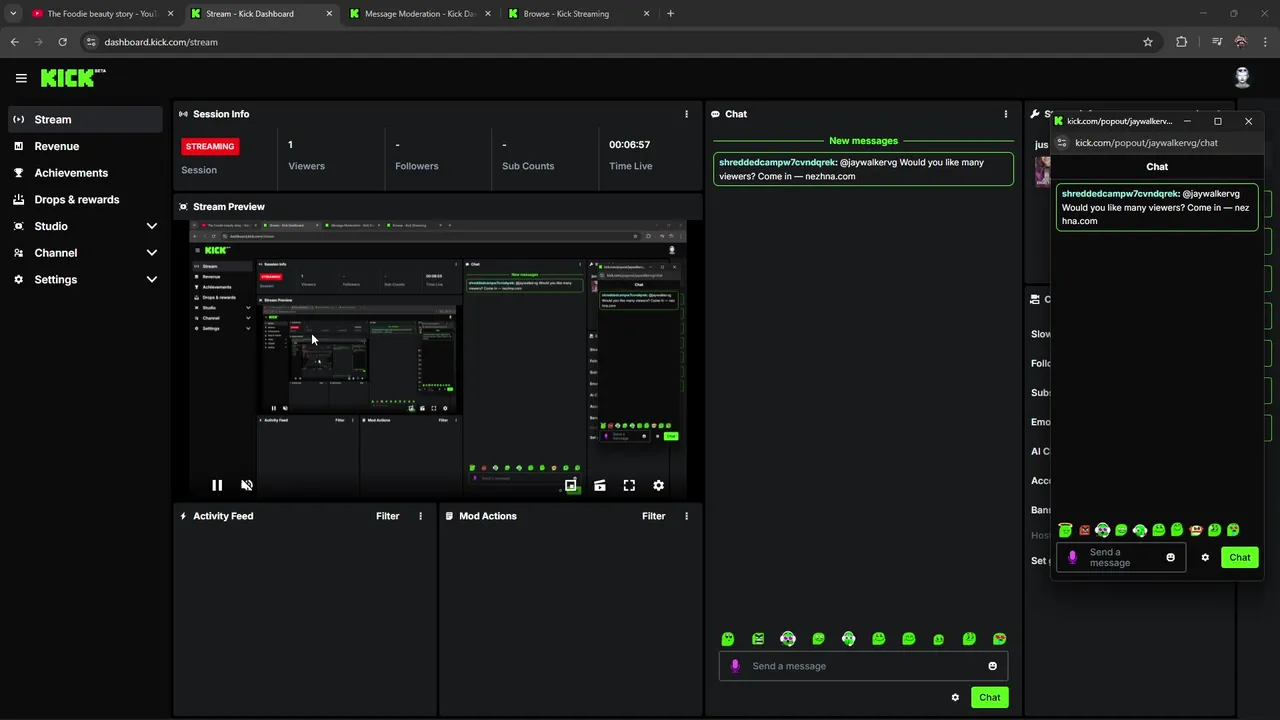The image size is (1280, 720).
Task: Click username shreddedcampw7cvndqrek in popout chat
Action: click(x=1120, y=194)
